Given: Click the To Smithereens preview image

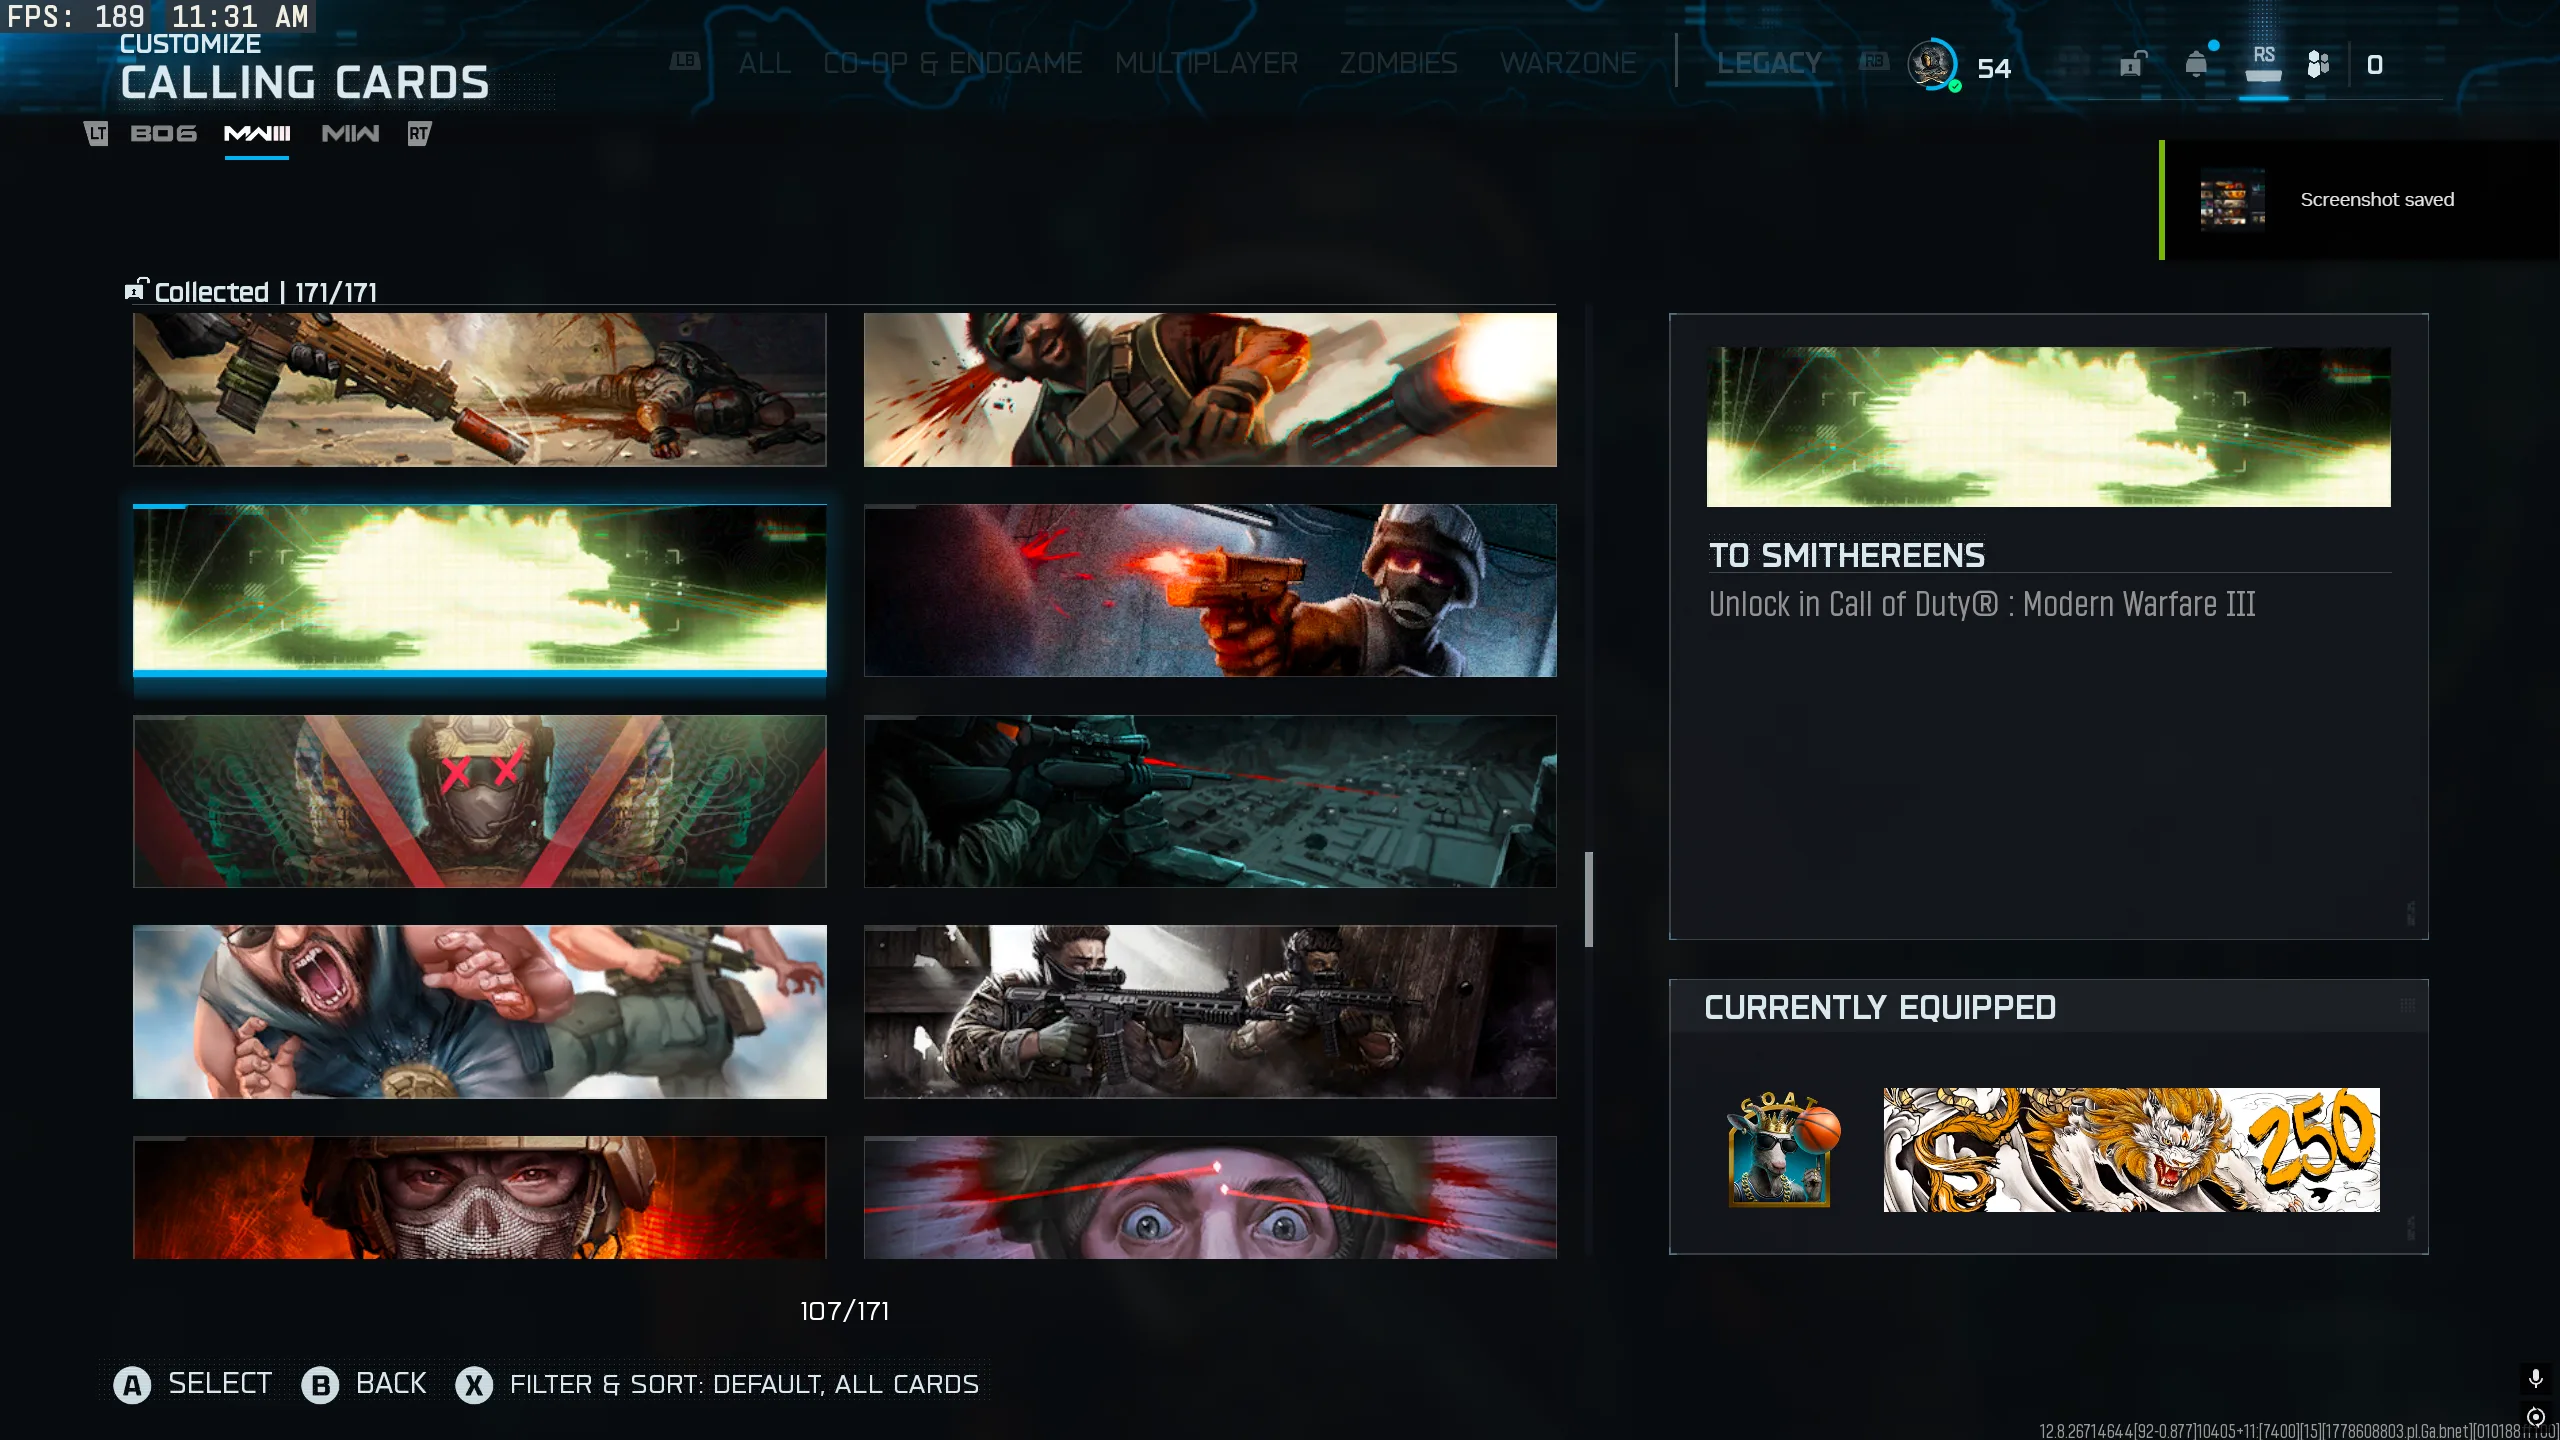Looking at the screenshot, I should [2048, 427].
